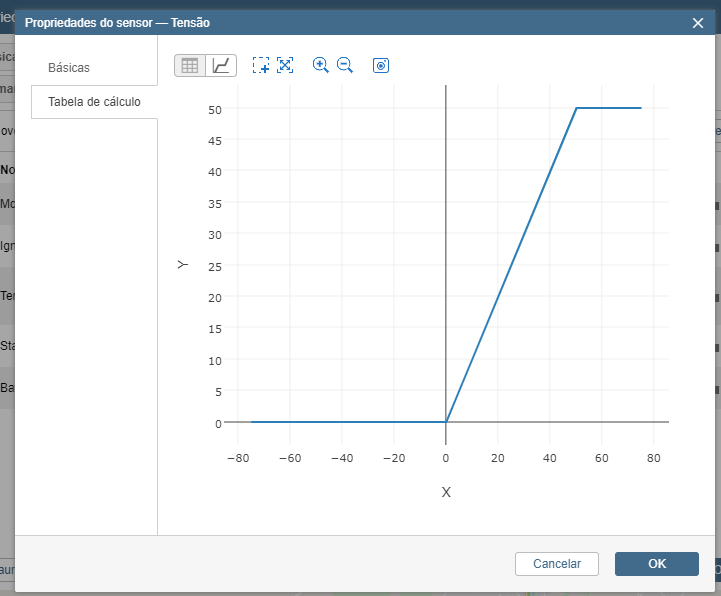Zoom in on the chart

(x=321, y=65)
